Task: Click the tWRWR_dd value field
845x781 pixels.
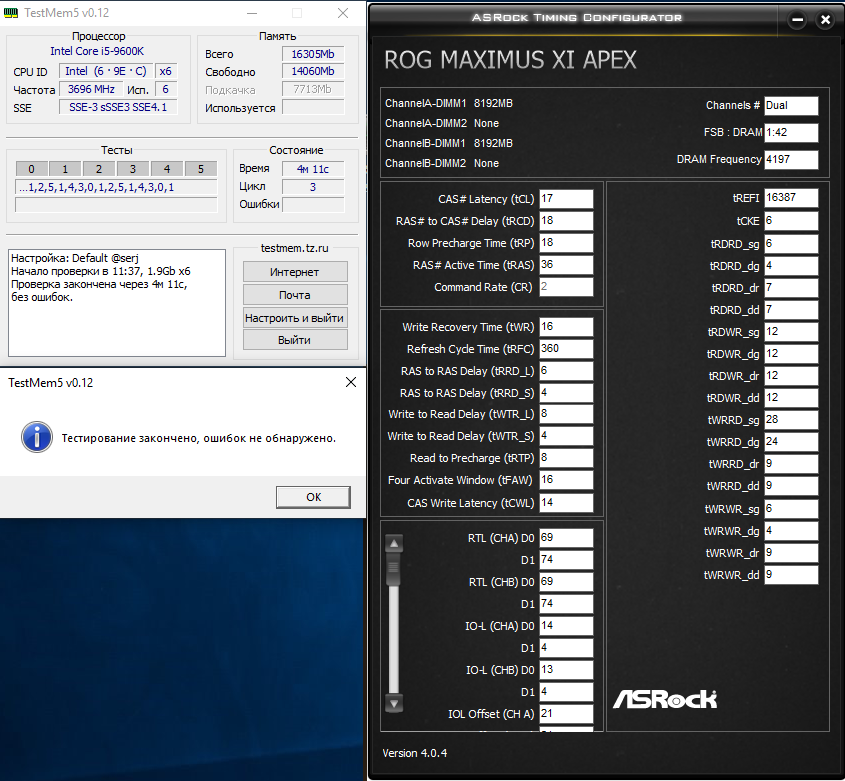Action: 791,575
